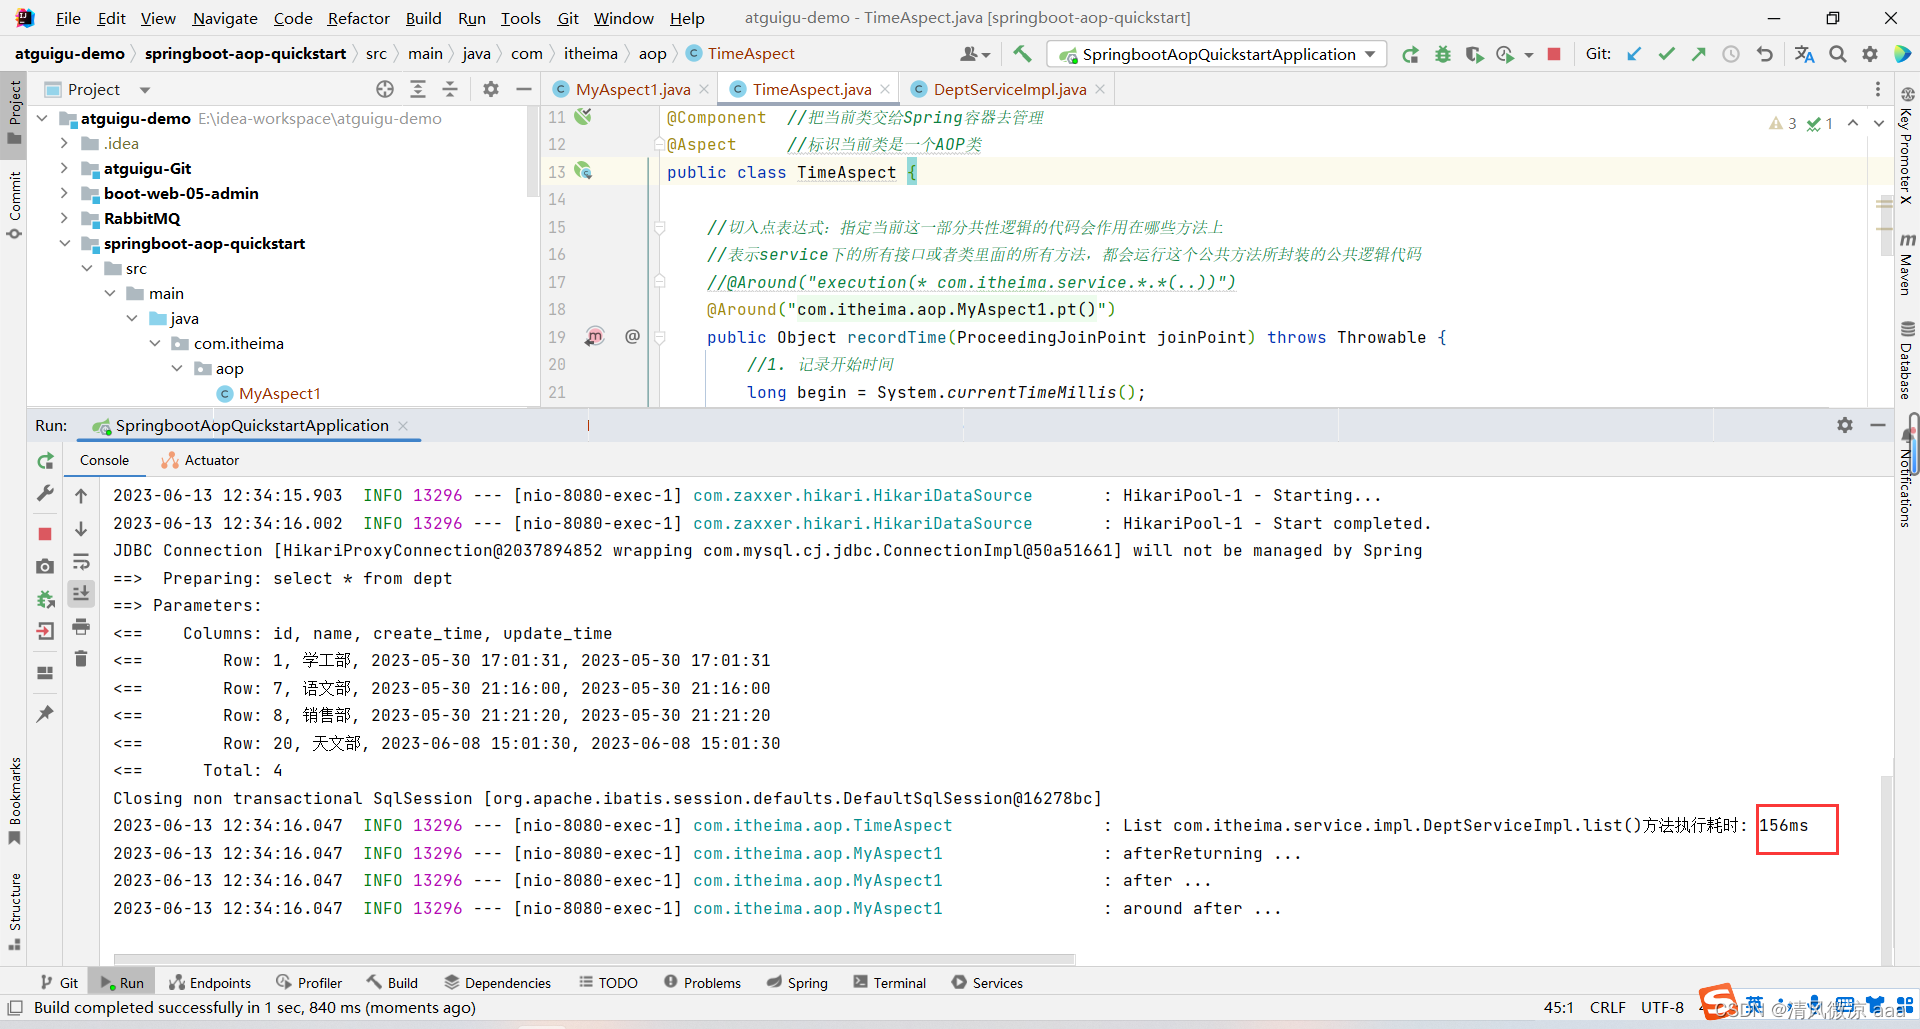
Task: Open Problems tool window
Action: (702, 983)
